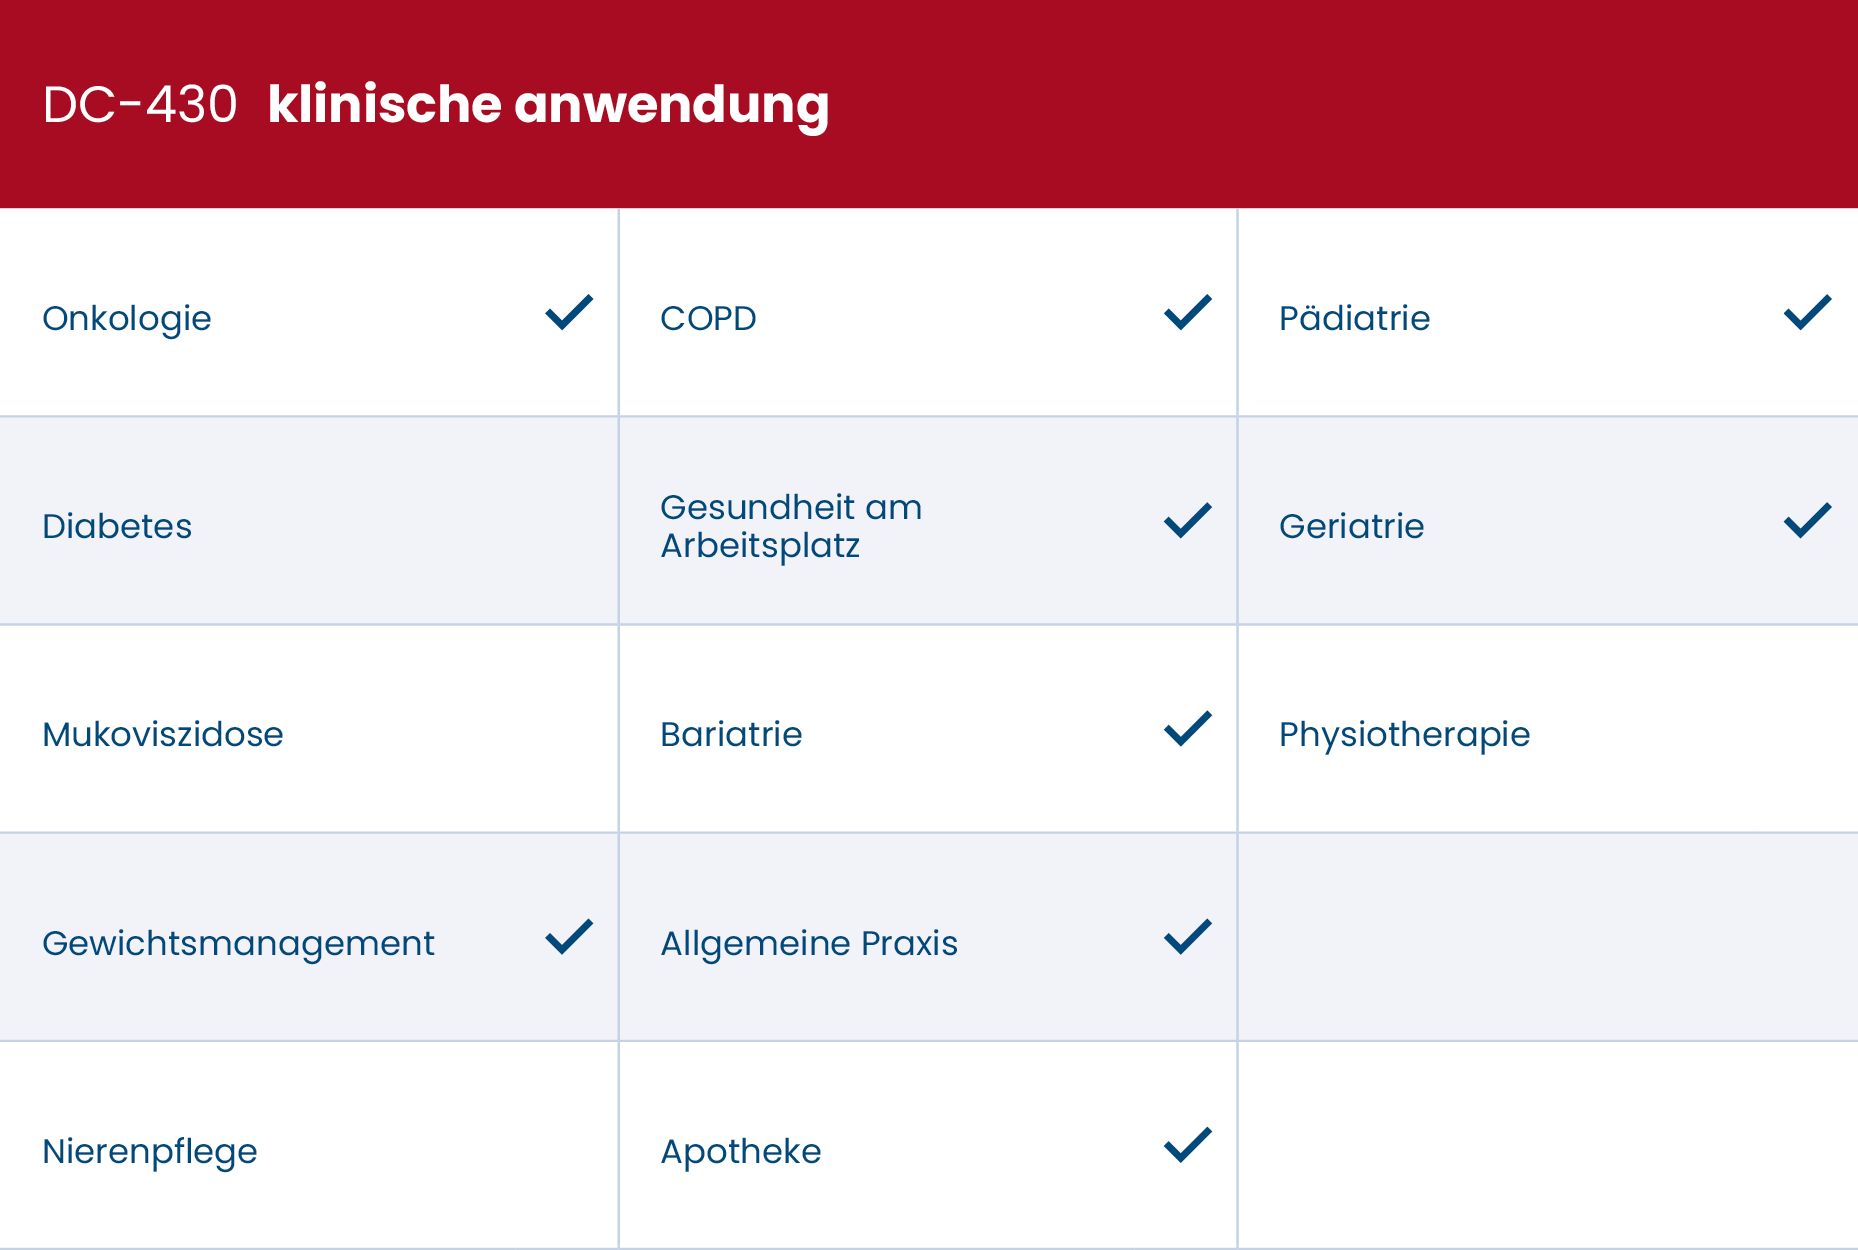Image resolution: width=1858 pixels, height=1250 pixels.
Task: Select the Gewichtsmanagement text
Action: [x=238, y=943]
